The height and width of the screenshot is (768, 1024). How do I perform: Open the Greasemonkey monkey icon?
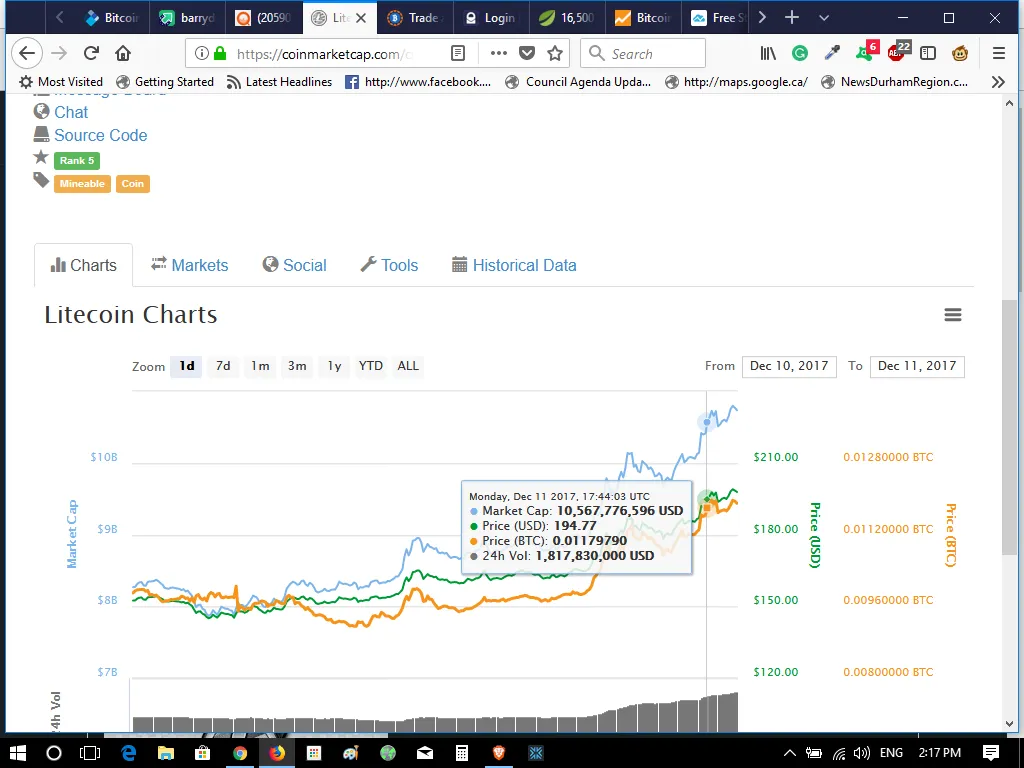[960, 54]
